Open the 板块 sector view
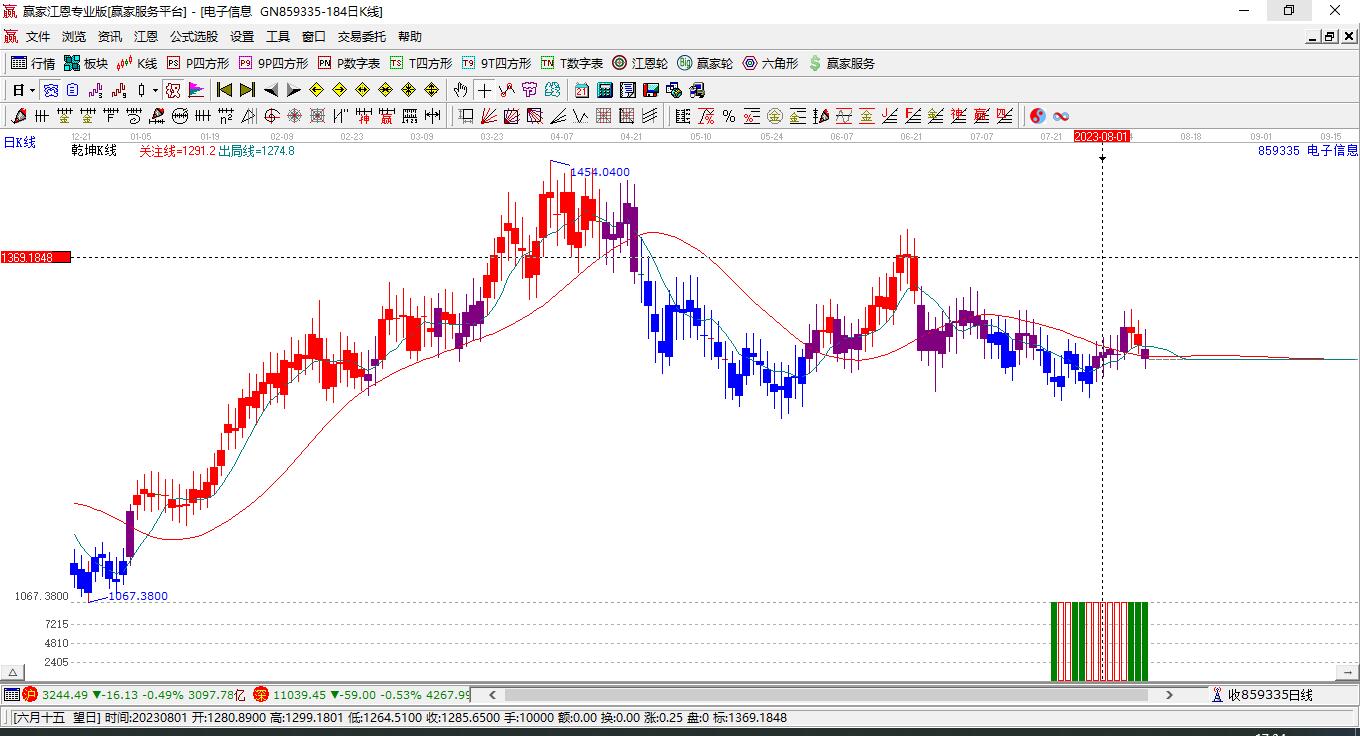 (86, 63)
